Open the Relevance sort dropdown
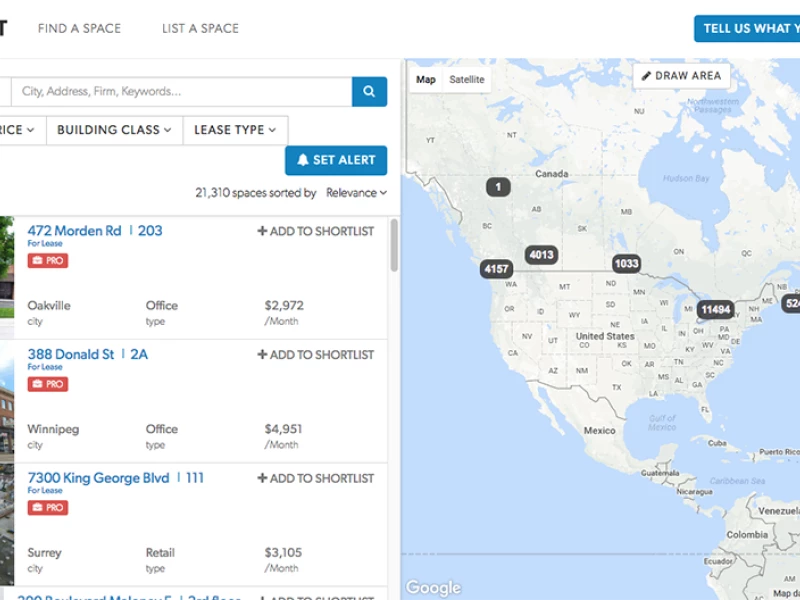Viewport: 800px width, 600px height. (356, 193)
